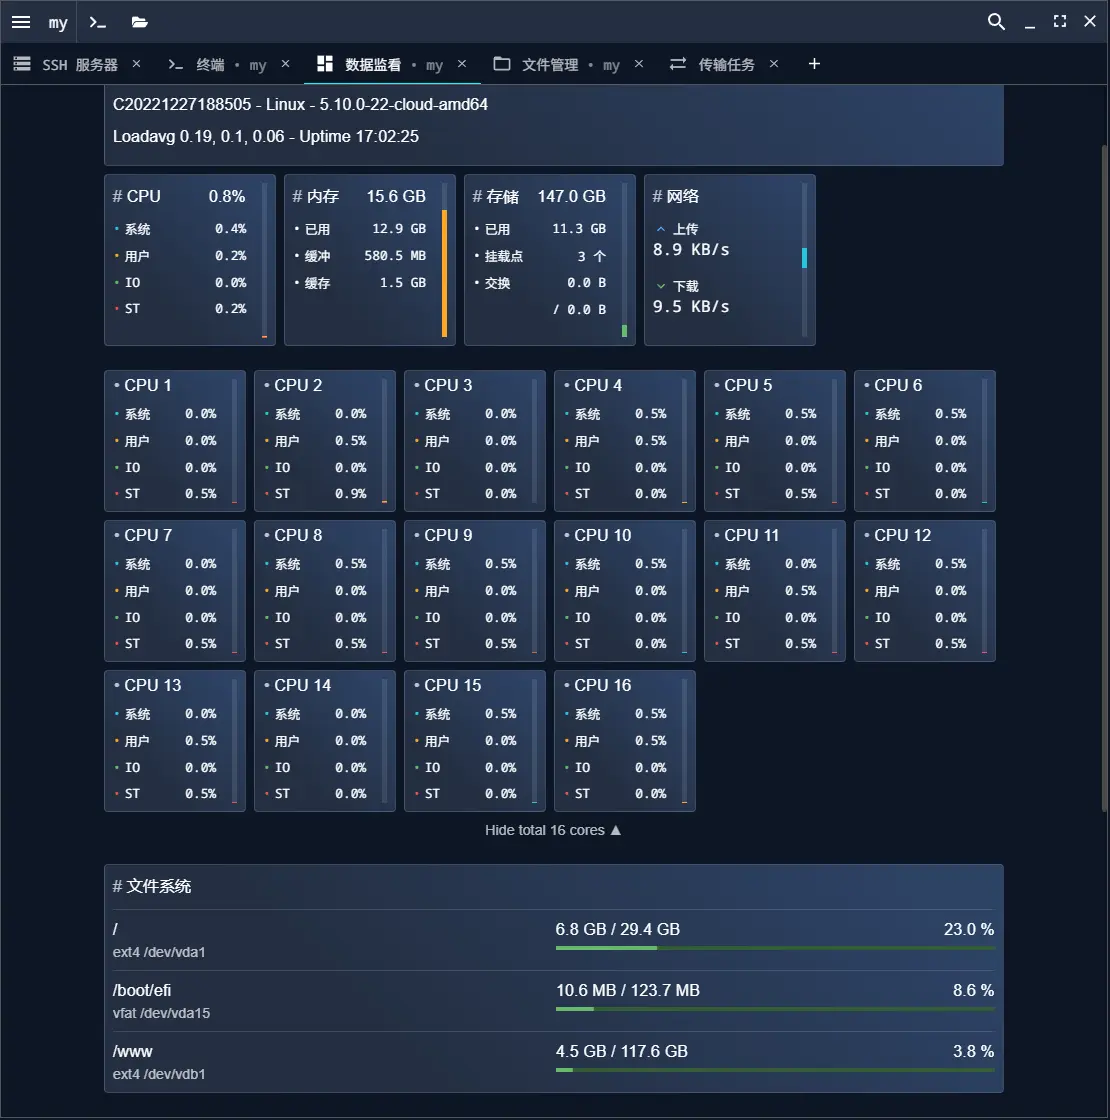
Task: Click the 580.5 MB buffer value
Action: (395, 256)
